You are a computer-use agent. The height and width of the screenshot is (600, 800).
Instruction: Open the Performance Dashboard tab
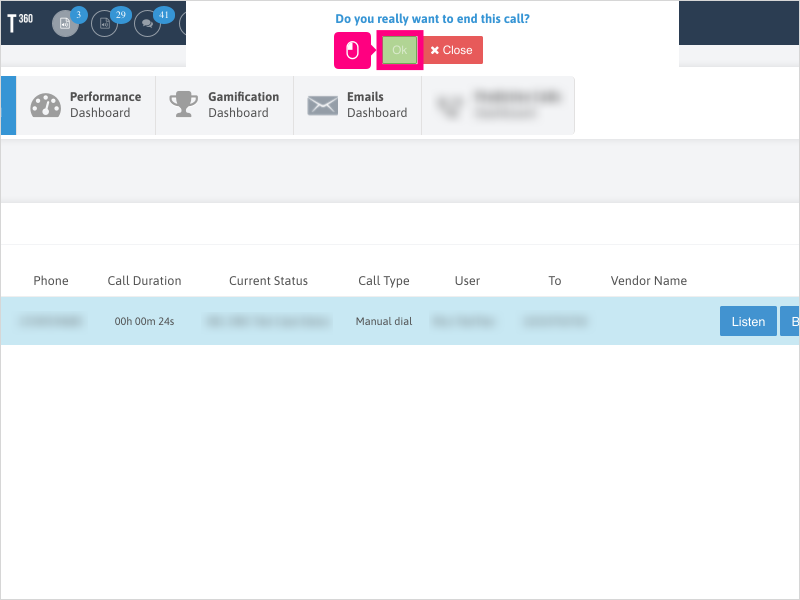[x=86, y=105]
